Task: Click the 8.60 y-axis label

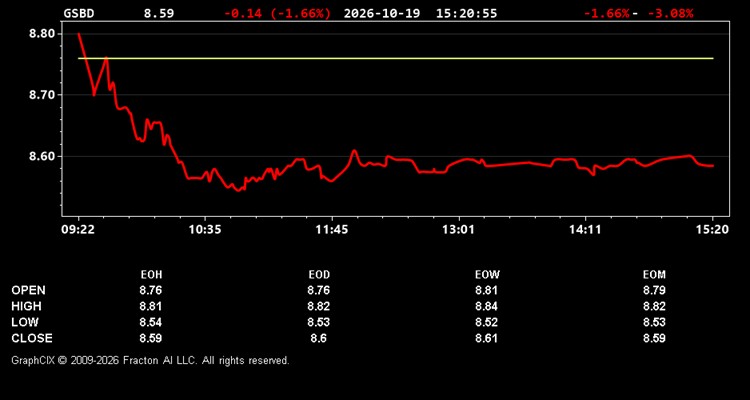Action: [42, 156]
